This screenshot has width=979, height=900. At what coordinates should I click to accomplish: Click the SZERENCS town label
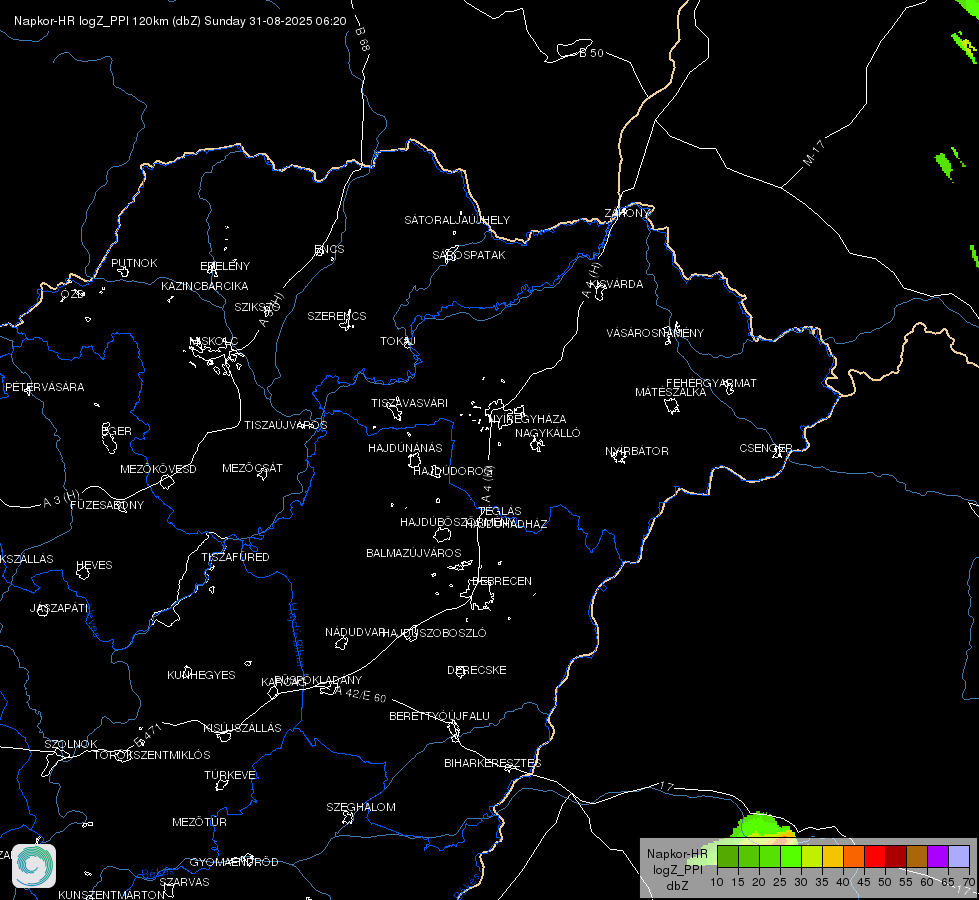[x=337, y=316]
